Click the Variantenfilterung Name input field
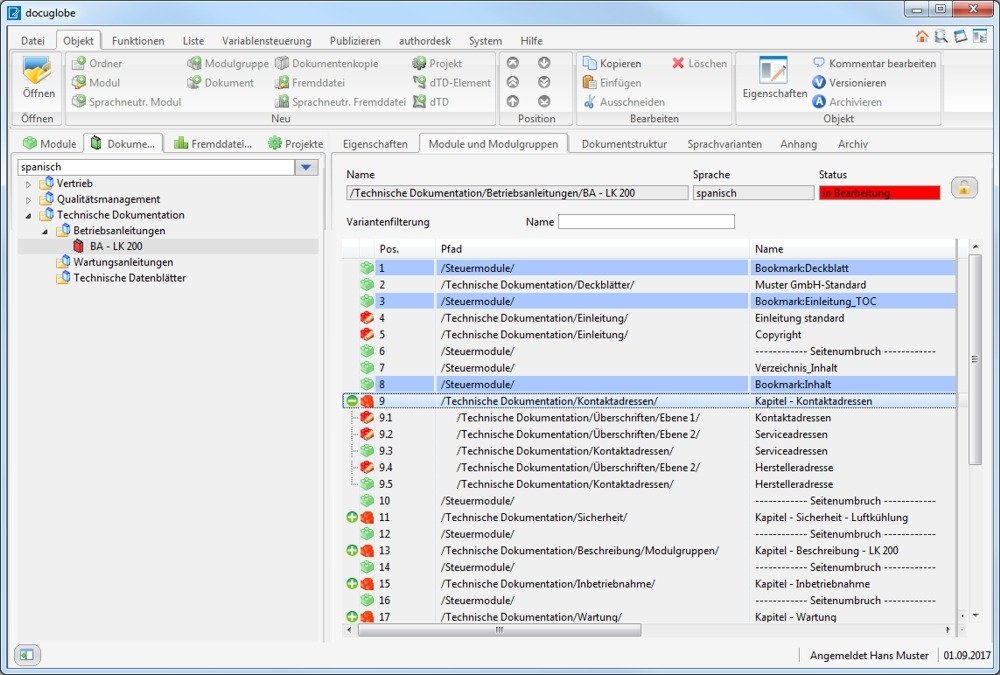 coord(646,222)
